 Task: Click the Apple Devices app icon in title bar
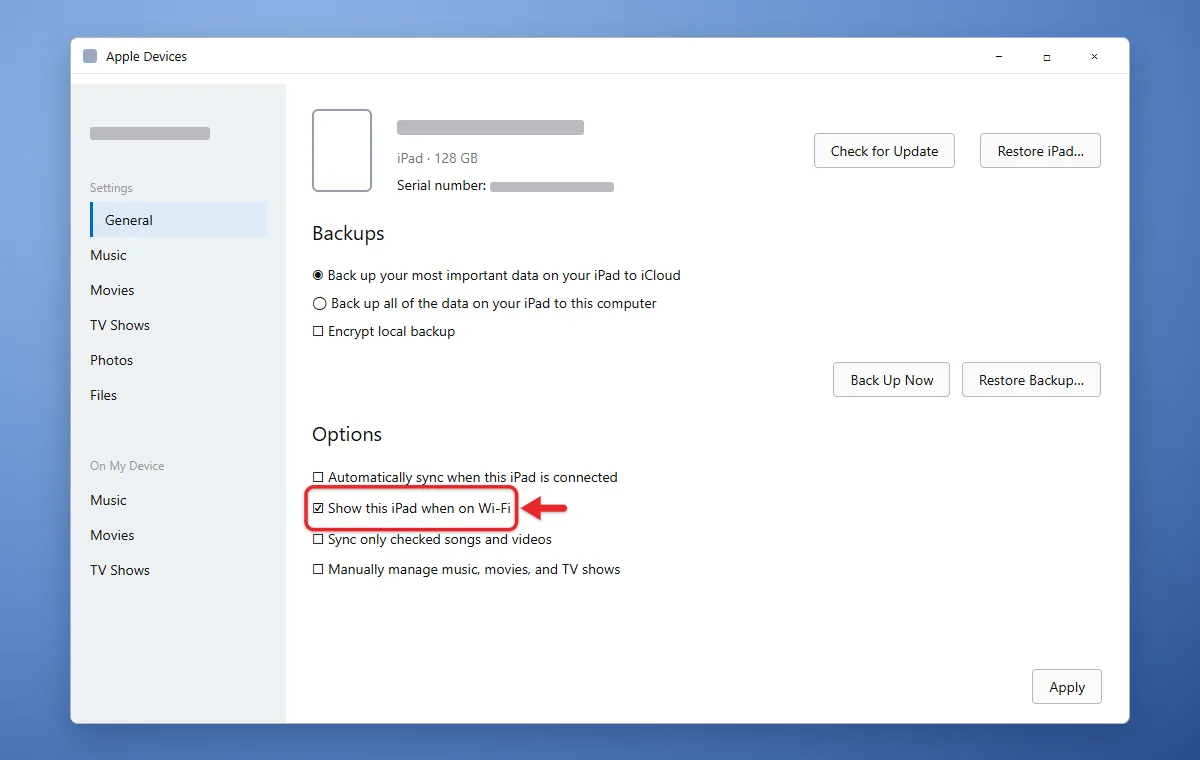coord(90,57)
